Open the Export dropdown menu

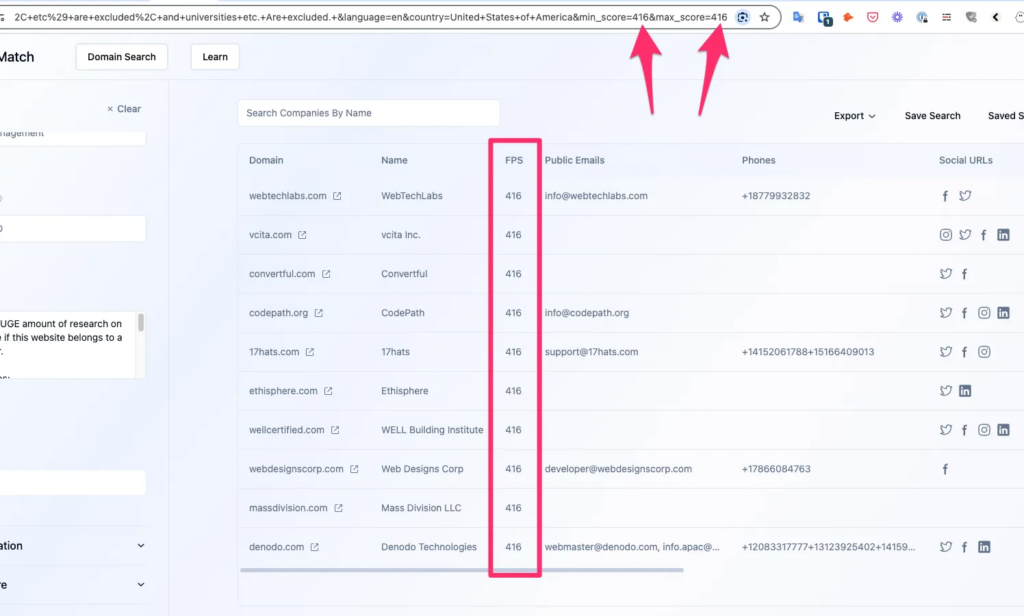click(854, 116)
